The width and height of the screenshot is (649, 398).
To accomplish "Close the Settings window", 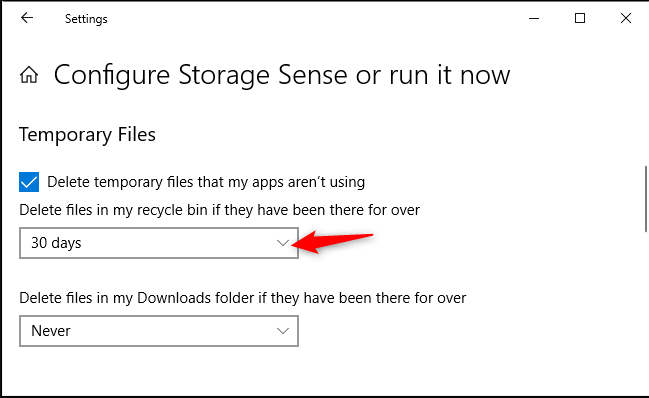I will coord(626,18).
